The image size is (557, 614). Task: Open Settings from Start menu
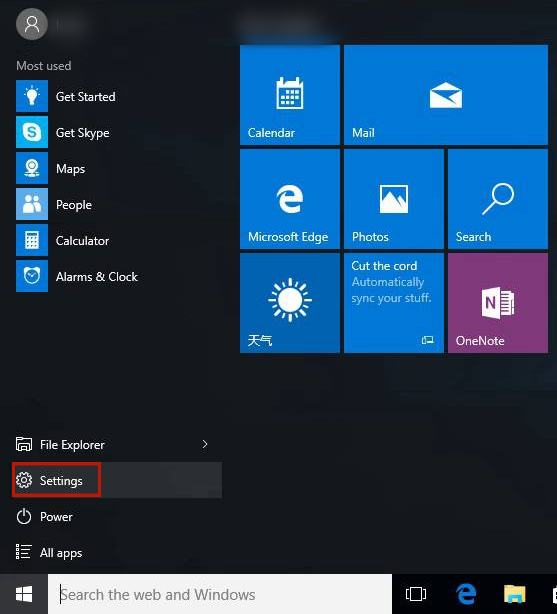click(117, 480)
